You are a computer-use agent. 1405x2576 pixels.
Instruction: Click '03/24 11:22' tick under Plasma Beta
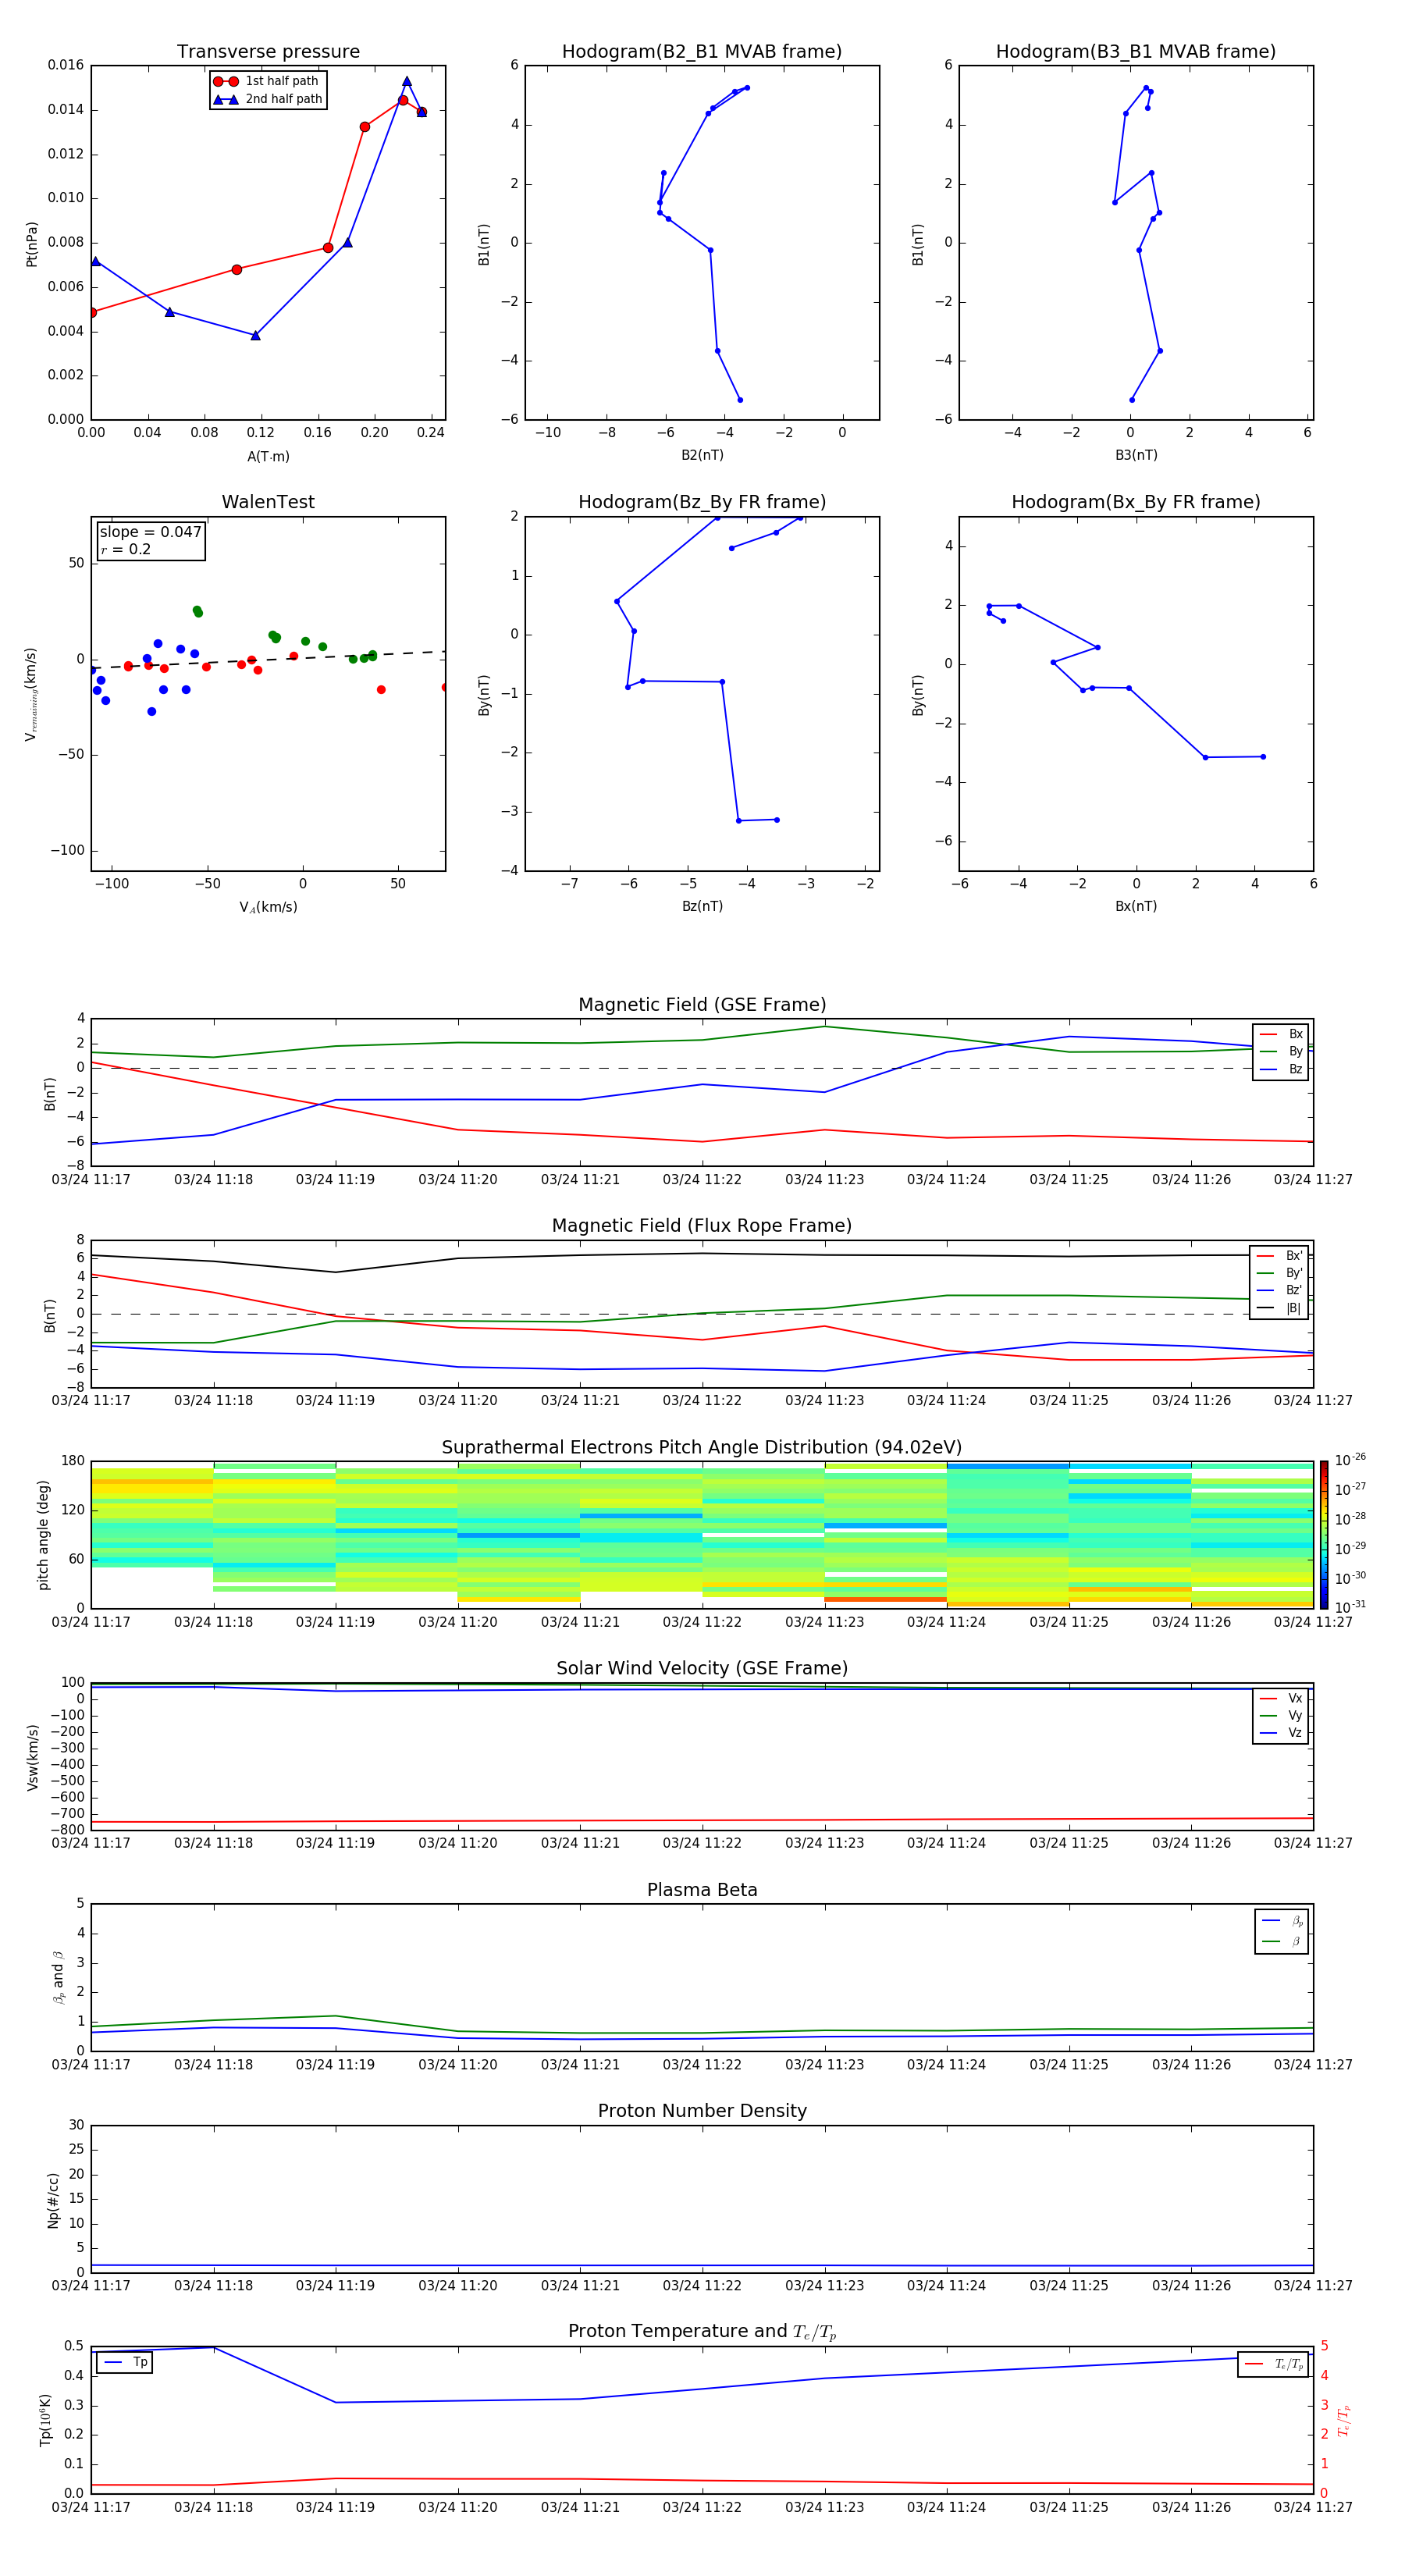[702, 2064]
